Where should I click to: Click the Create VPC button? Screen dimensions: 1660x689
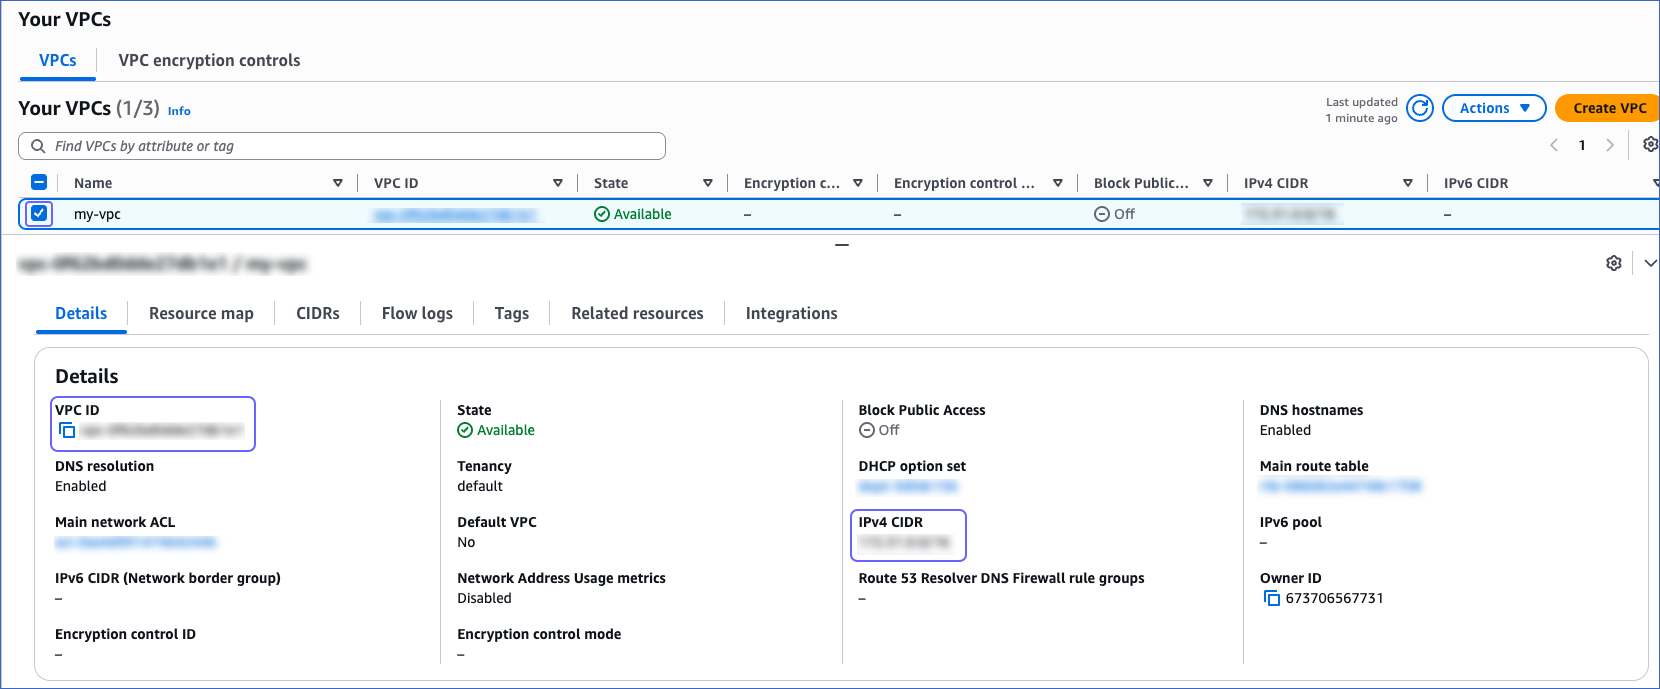click(1608, 108)
